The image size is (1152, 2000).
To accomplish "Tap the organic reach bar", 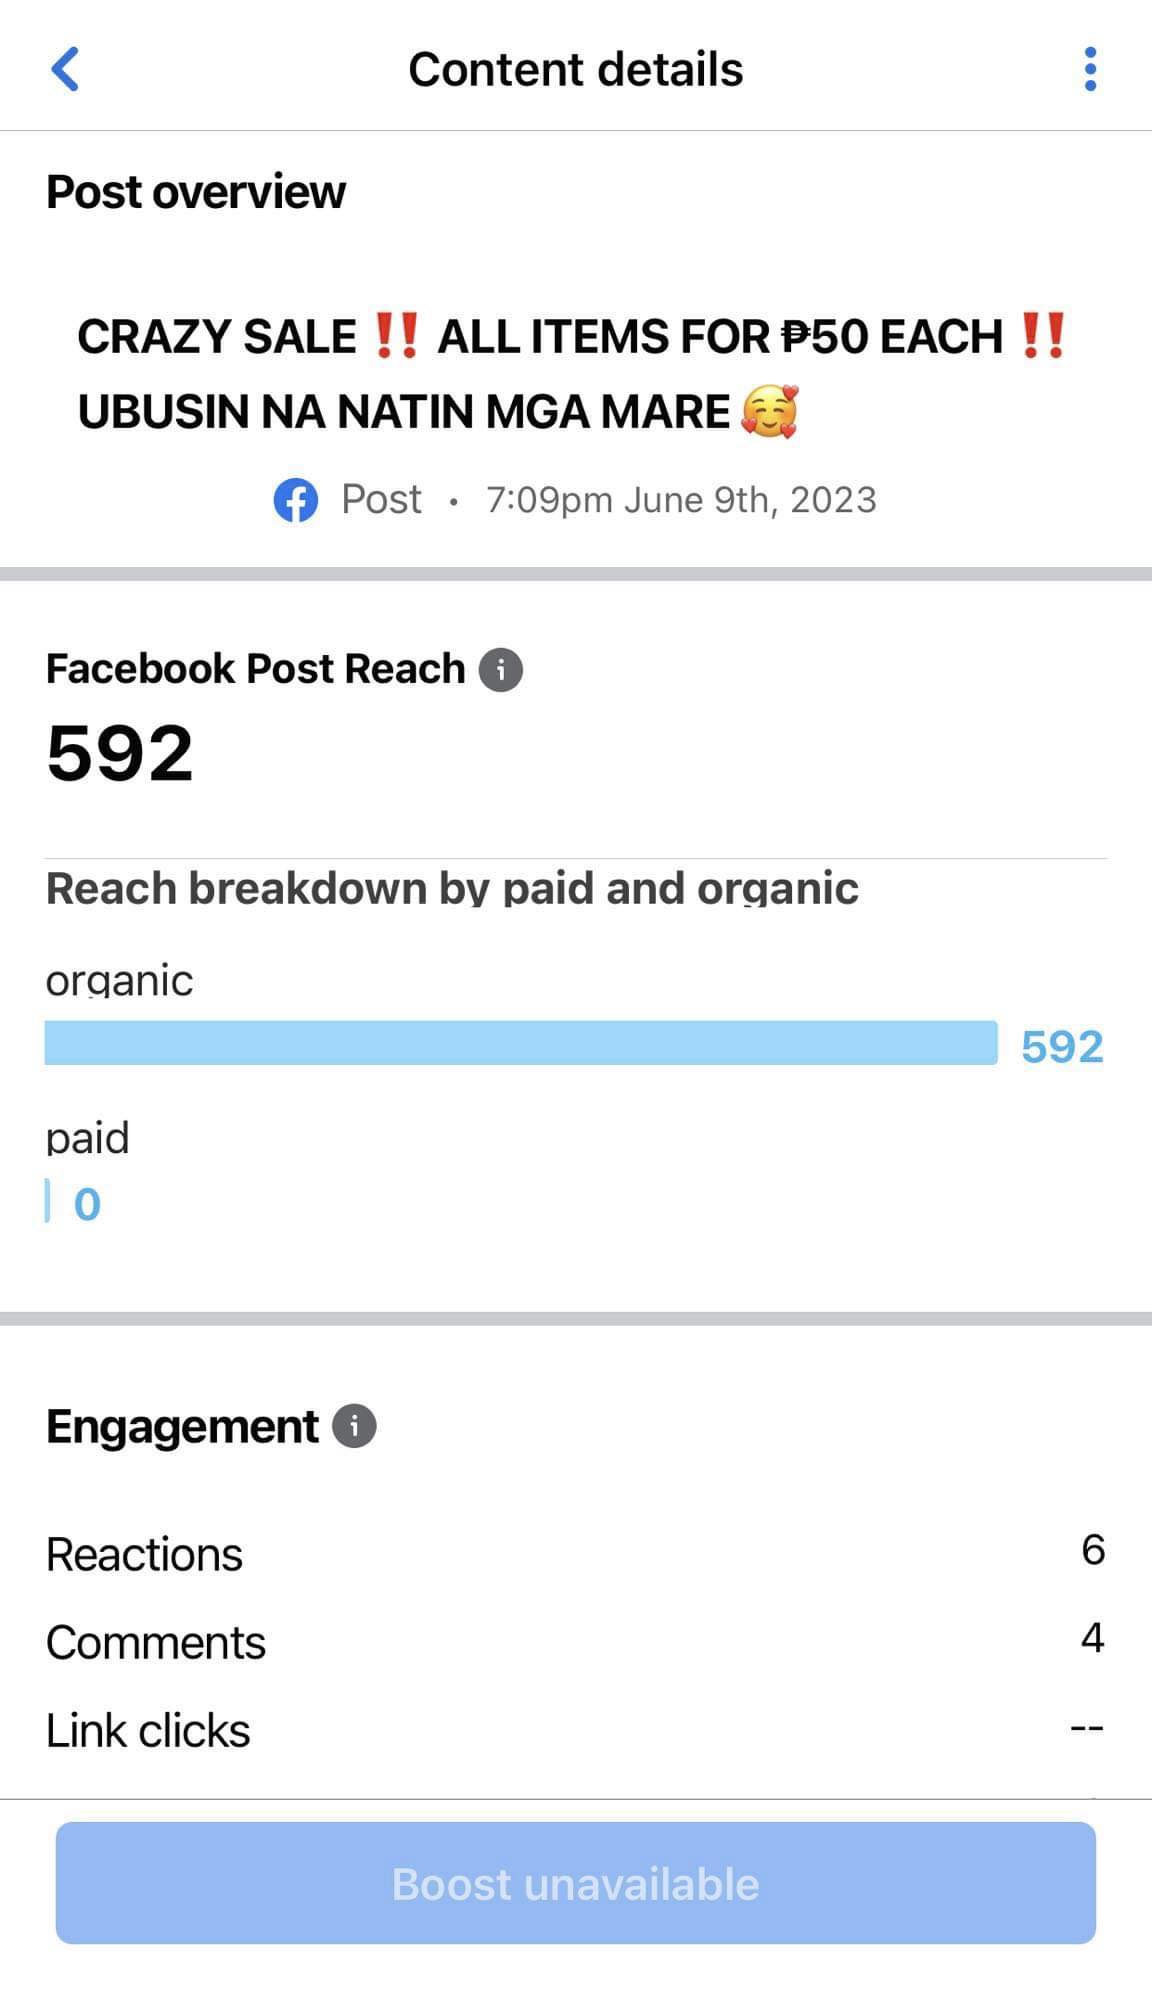I will tap(520, 1043).
